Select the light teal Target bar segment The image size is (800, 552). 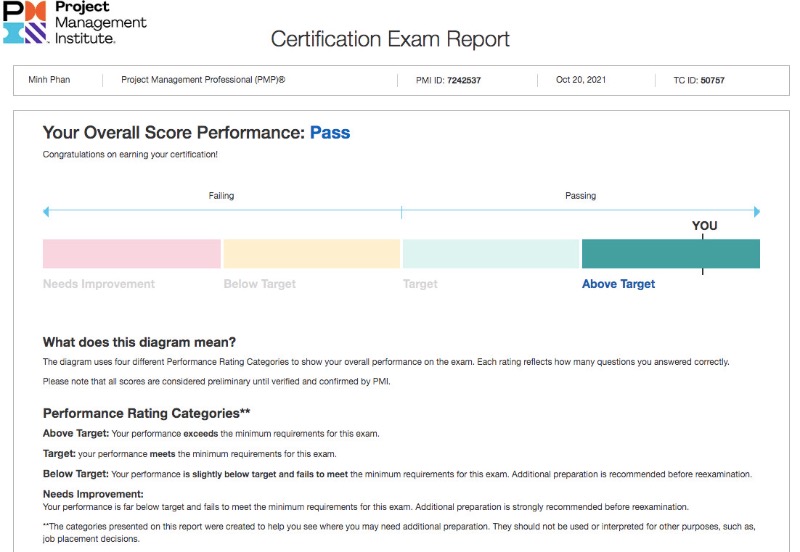point(491,254)
